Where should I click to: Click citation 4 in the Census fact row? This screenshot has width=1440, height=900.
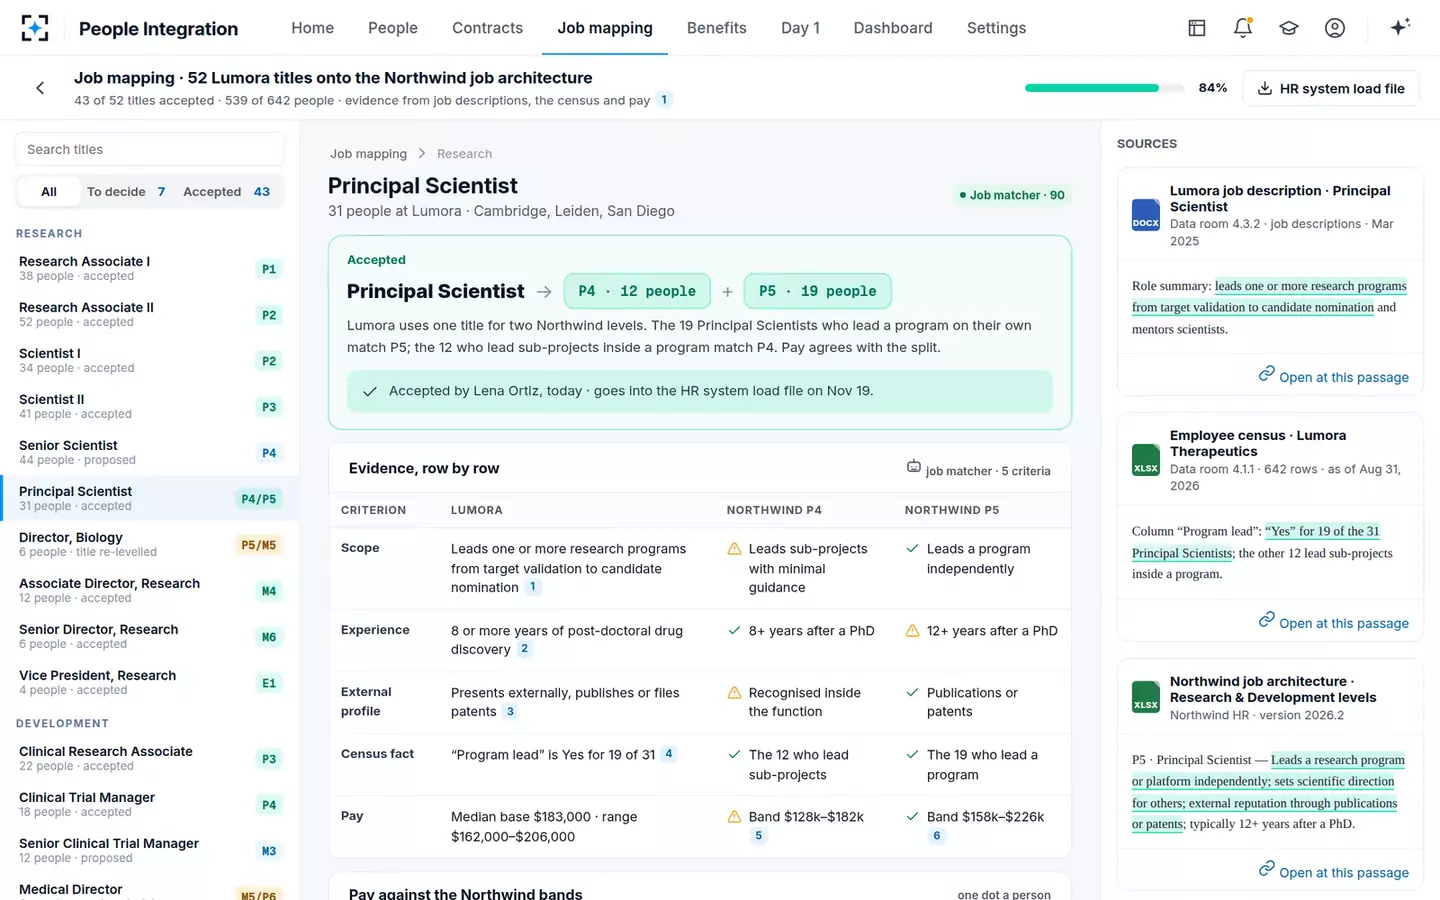[669, 754]
